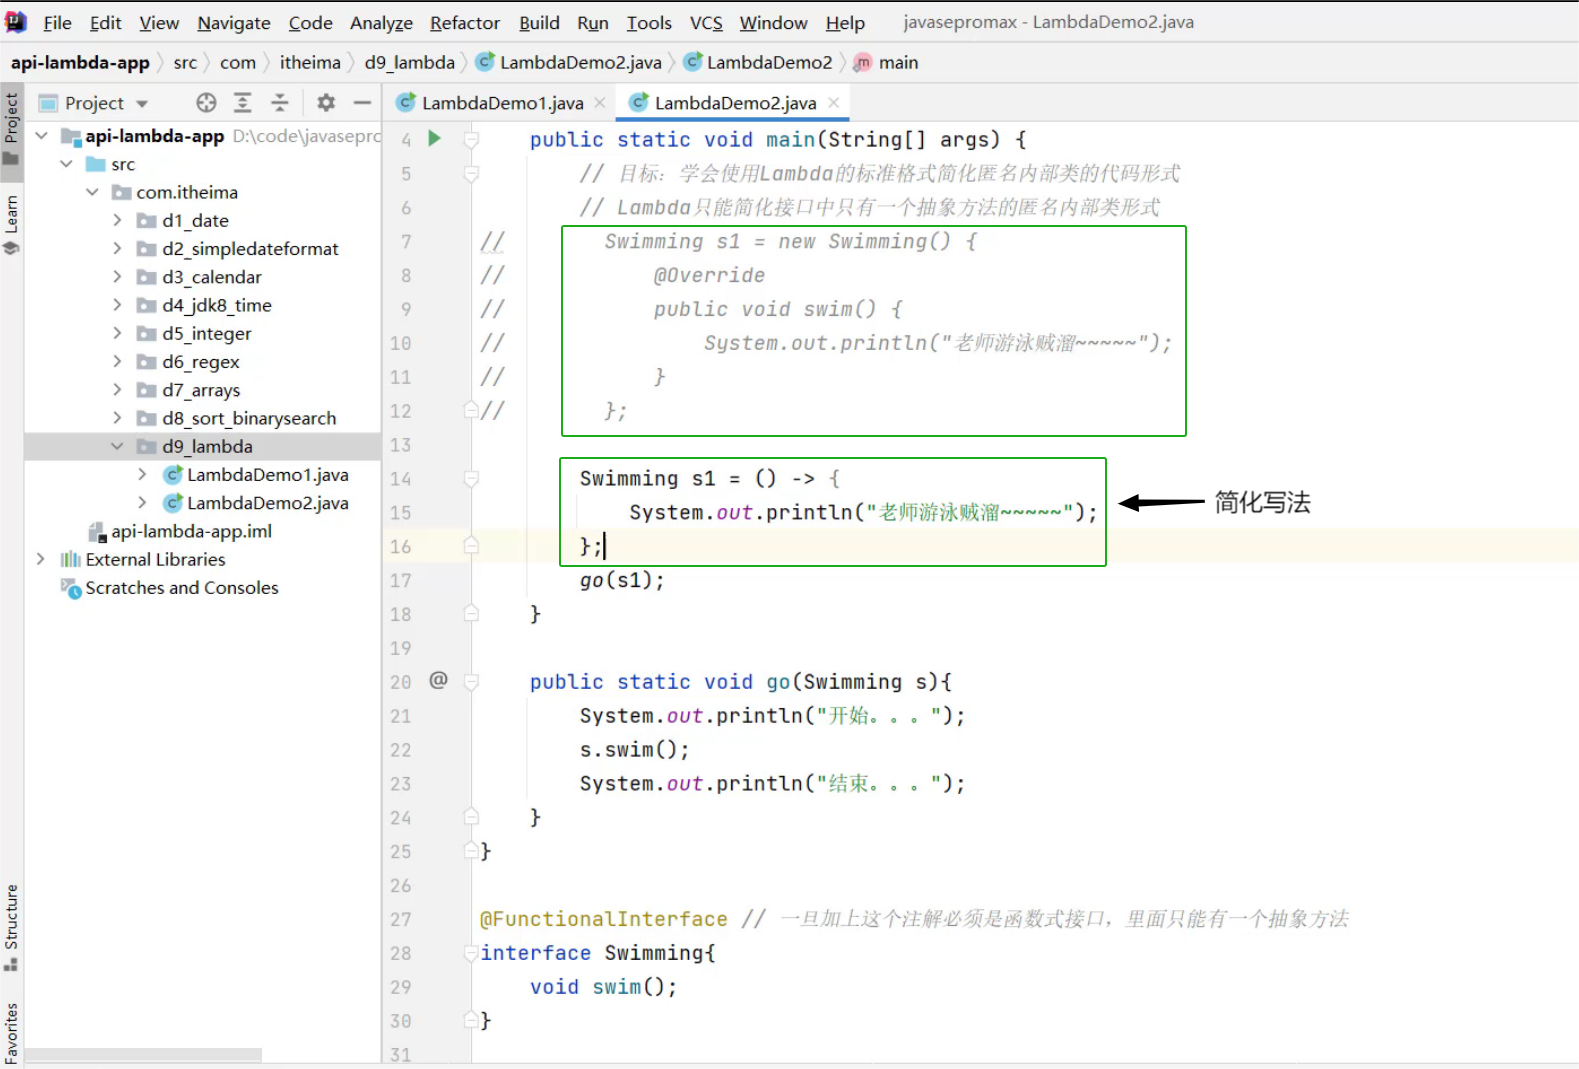
Task: Open the Navigate menu
Action: pyautogui.click(x=234, y=22)
